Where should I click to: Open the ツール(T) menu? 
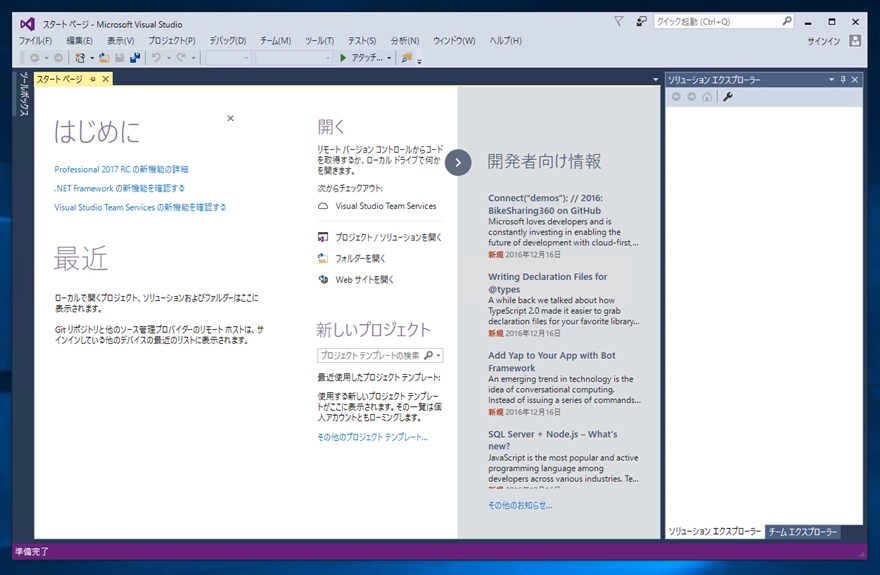point(319,40)
